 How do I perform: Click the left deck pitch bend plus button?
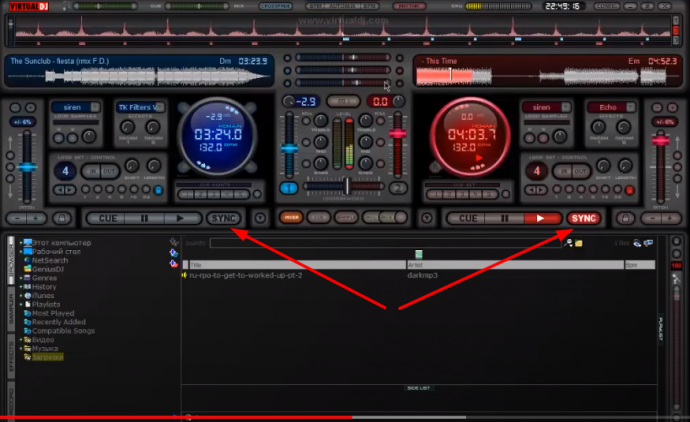click(x=36, y=218)
